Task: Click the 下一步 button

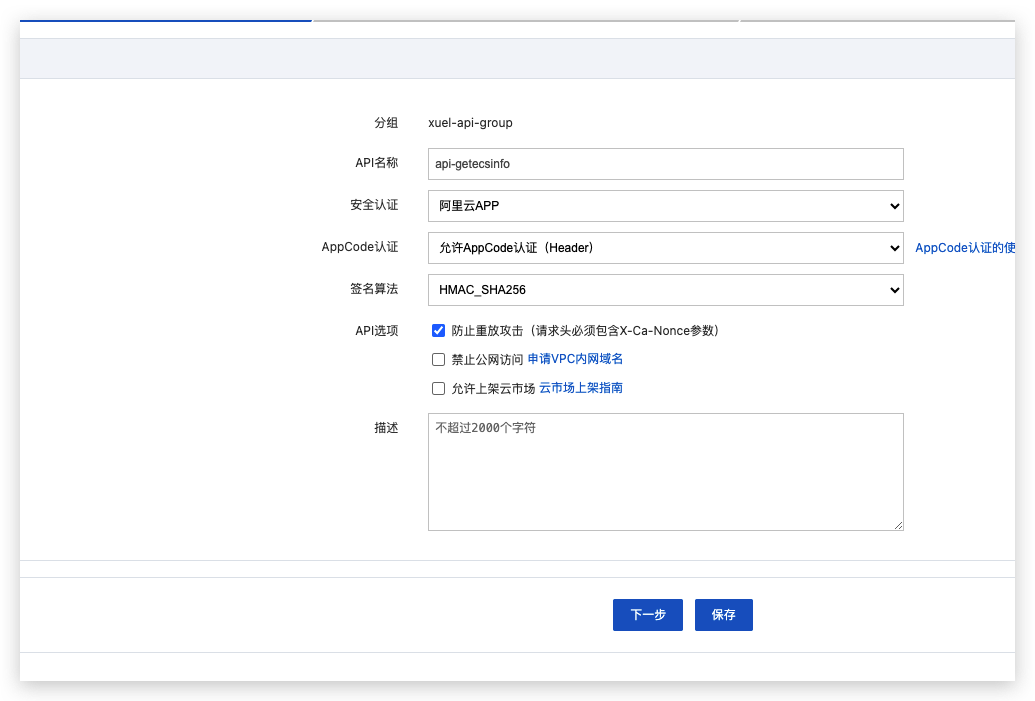Action: click(x=647, y=615)
